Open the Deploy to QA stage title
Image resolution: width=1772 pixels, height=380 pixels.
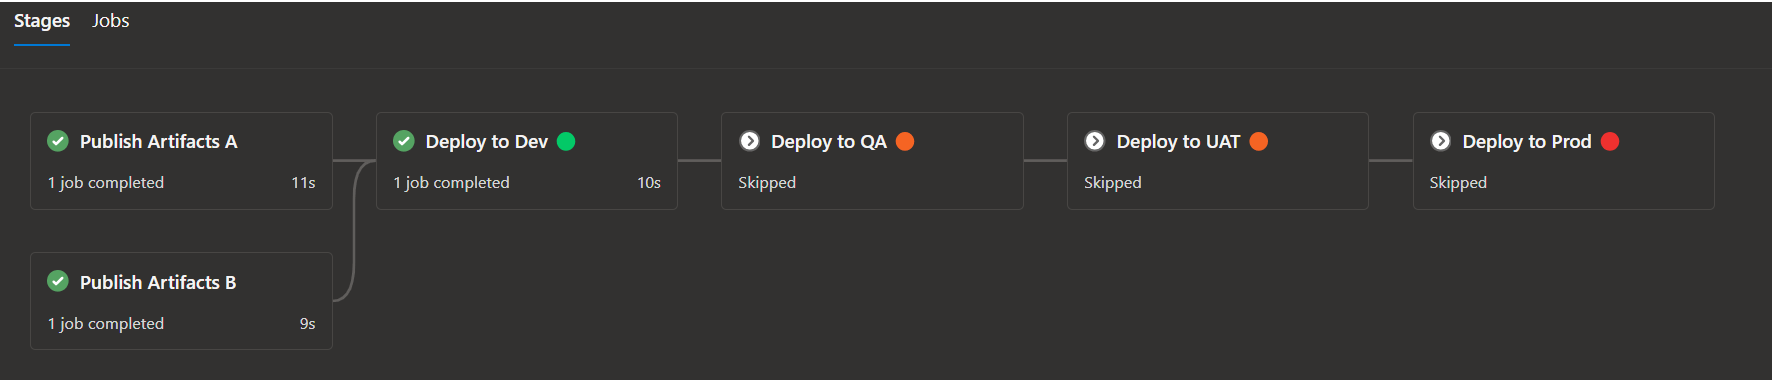pos(829,142)
